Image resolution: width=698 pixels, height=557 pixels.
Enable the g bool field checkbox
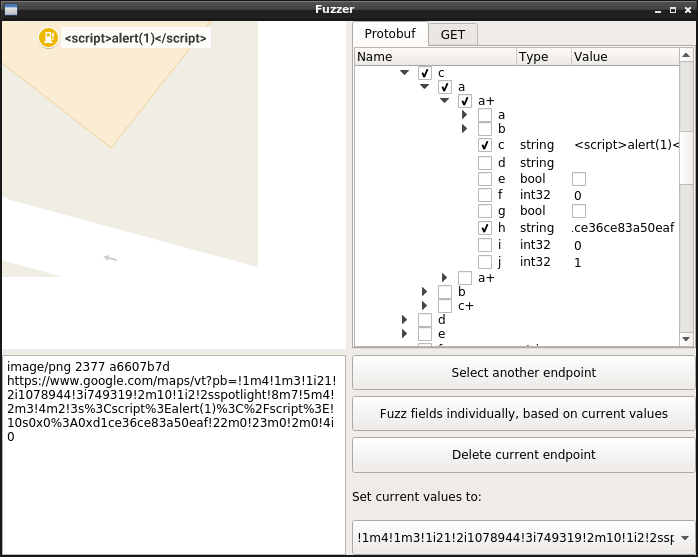[485, 211]
